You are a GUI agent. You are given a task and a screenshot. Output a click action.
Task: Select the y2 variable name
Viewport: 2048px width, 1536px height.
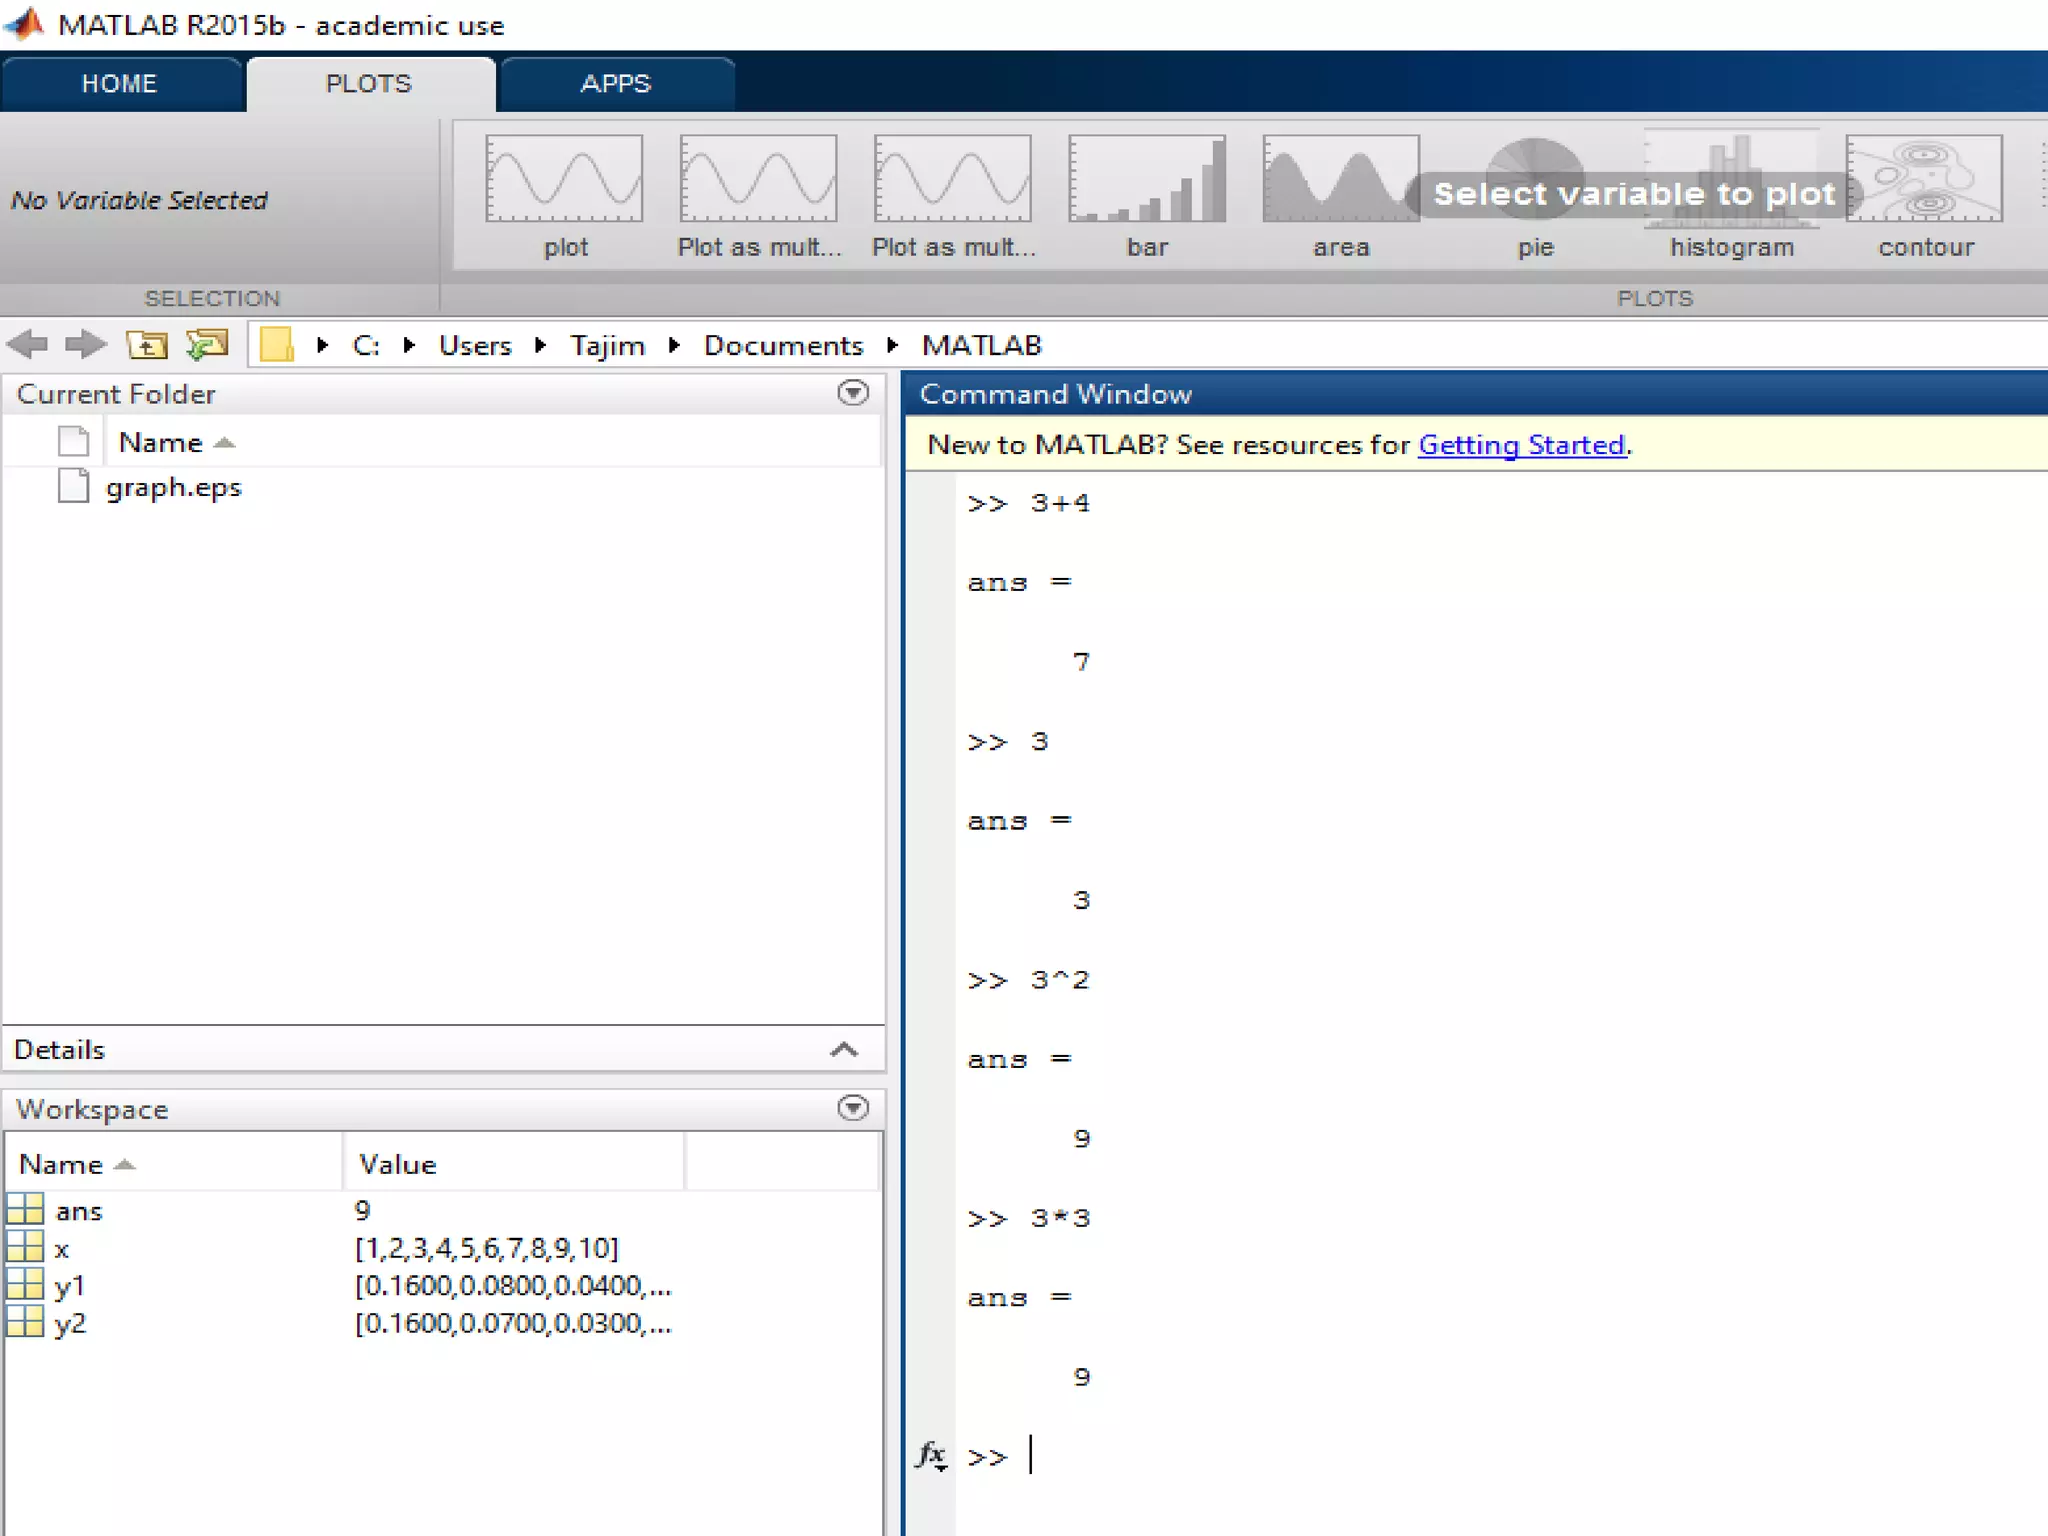coord(70,1324)
